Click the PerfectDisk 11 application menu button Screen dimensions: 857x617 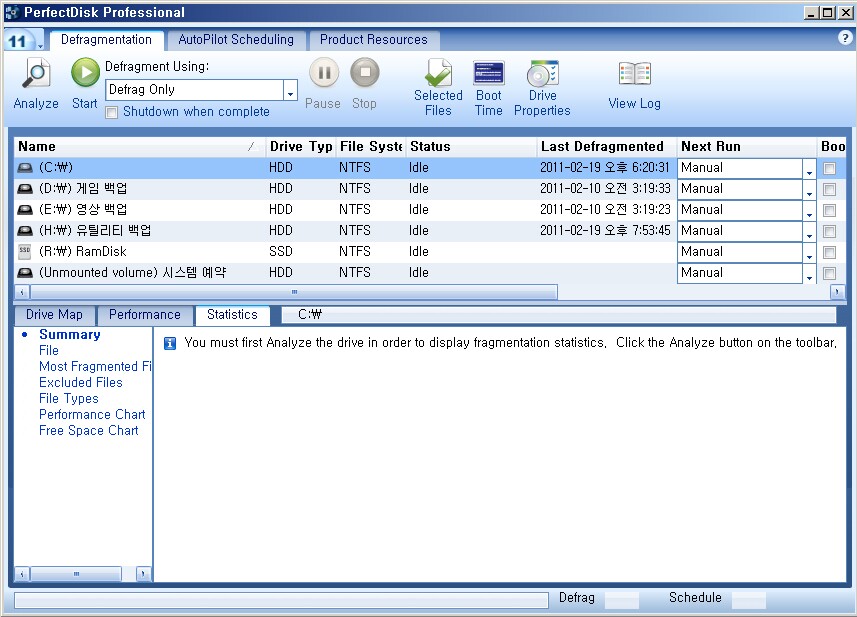pyautogui.click(x=22, y=40)
